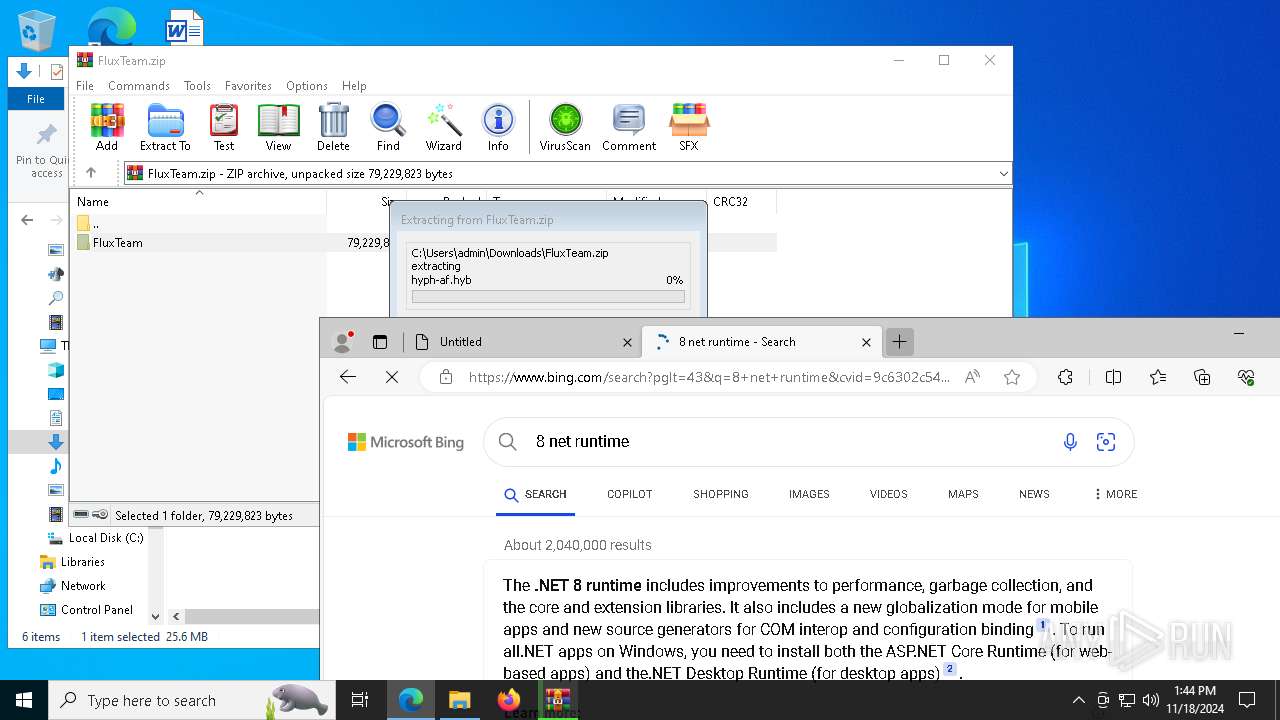Switch to IMAGES results tab
The height and width of the screenshot is (720, 1280).
(809, 494)
